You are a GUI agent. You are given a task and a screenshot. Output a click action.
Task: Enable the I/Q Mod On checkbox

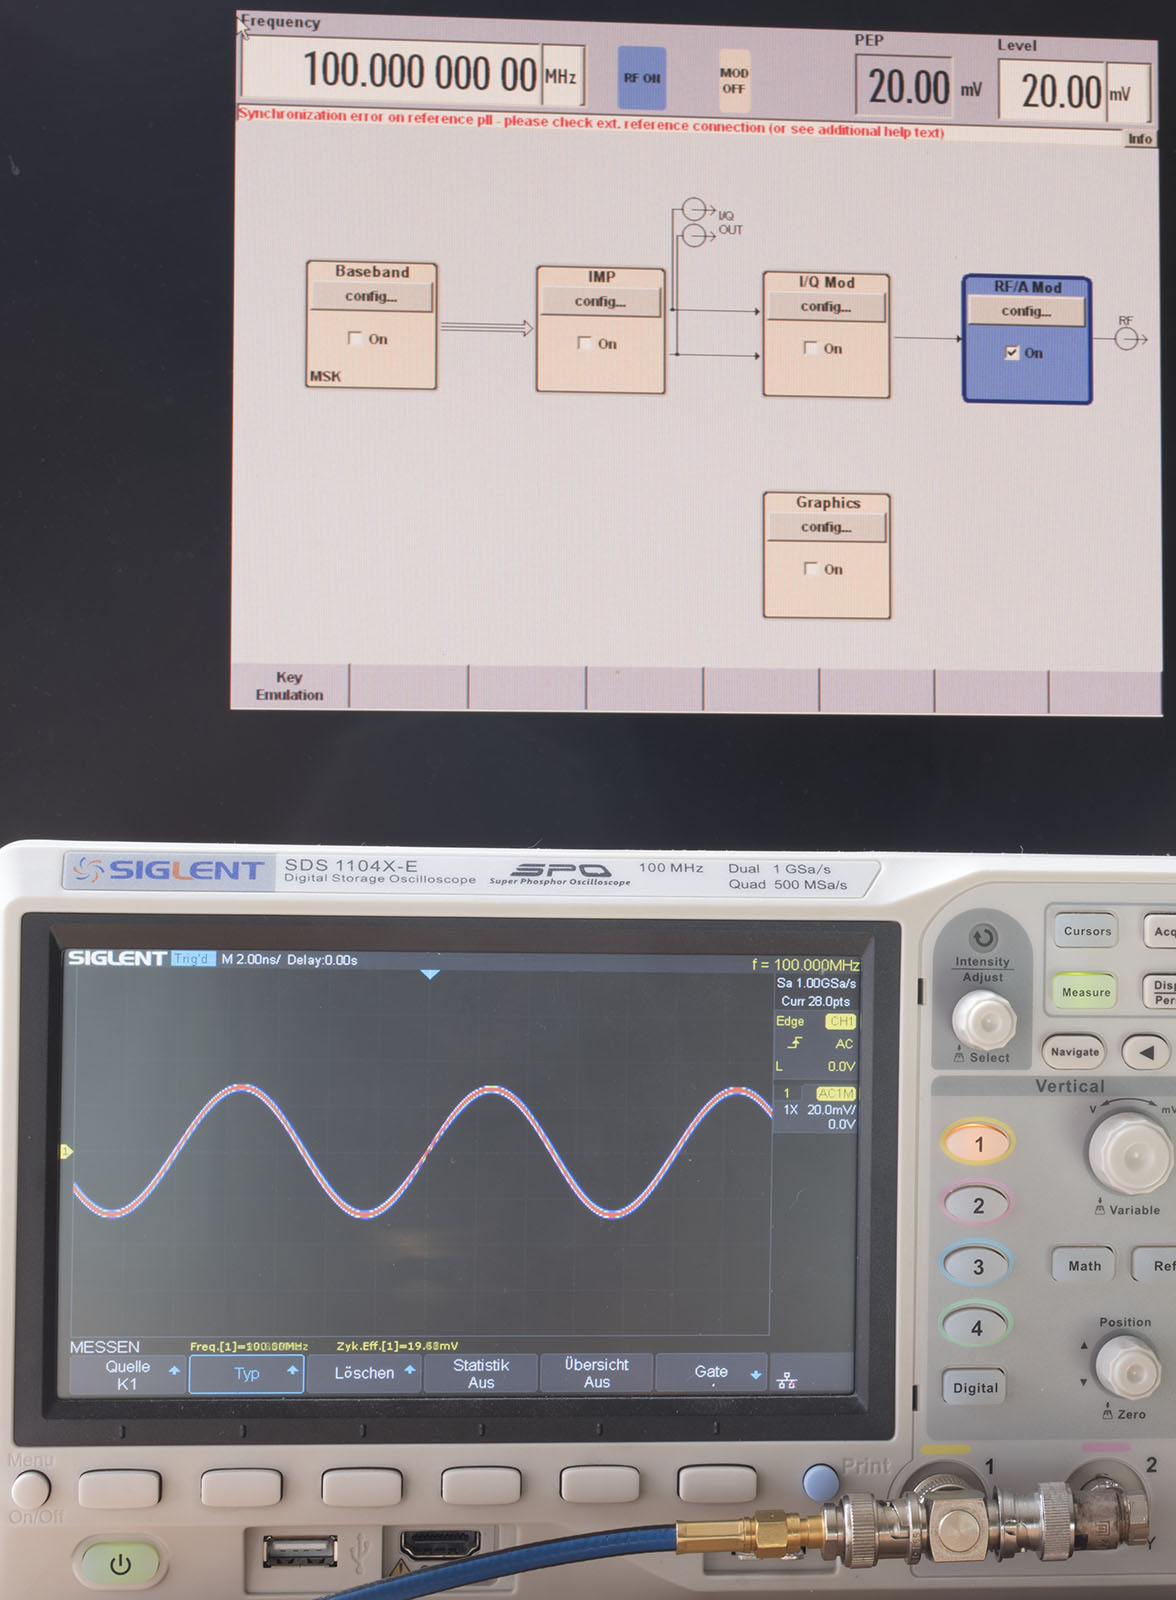point(810,348)
